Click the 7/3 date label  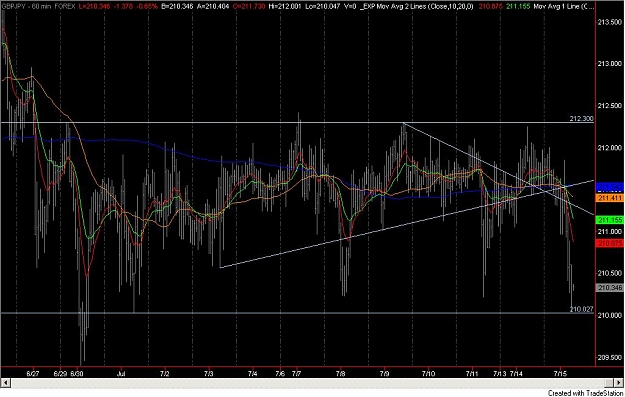point(208,373)
